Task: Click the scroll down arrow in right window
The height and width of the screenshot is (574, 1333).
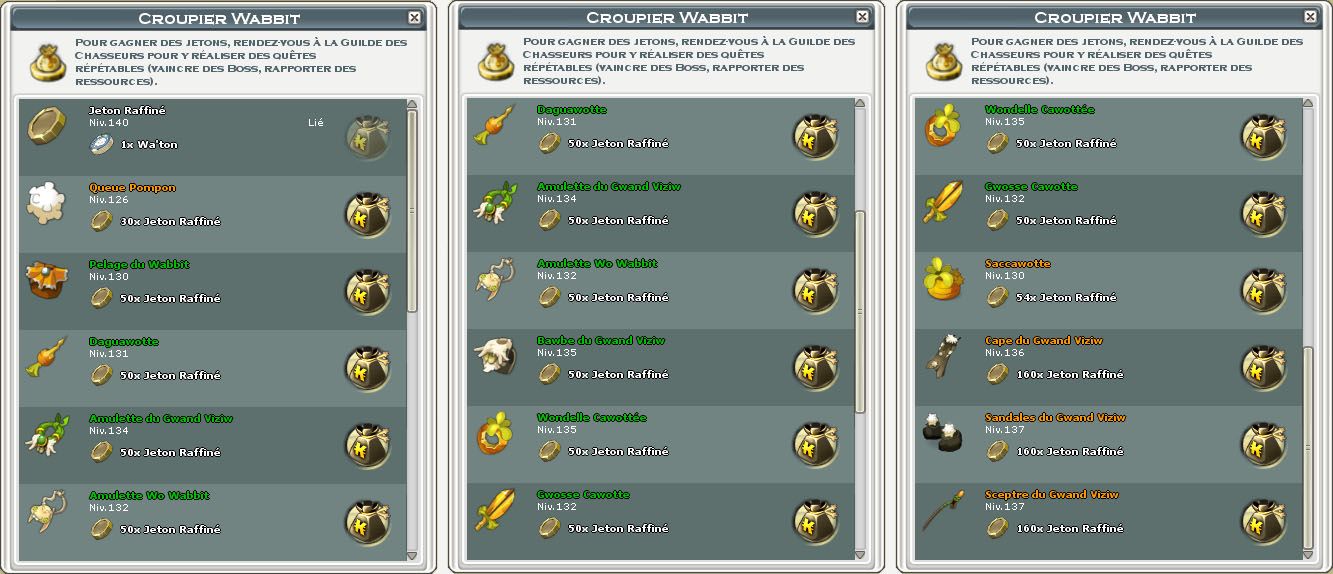Action: point(1308,555)
